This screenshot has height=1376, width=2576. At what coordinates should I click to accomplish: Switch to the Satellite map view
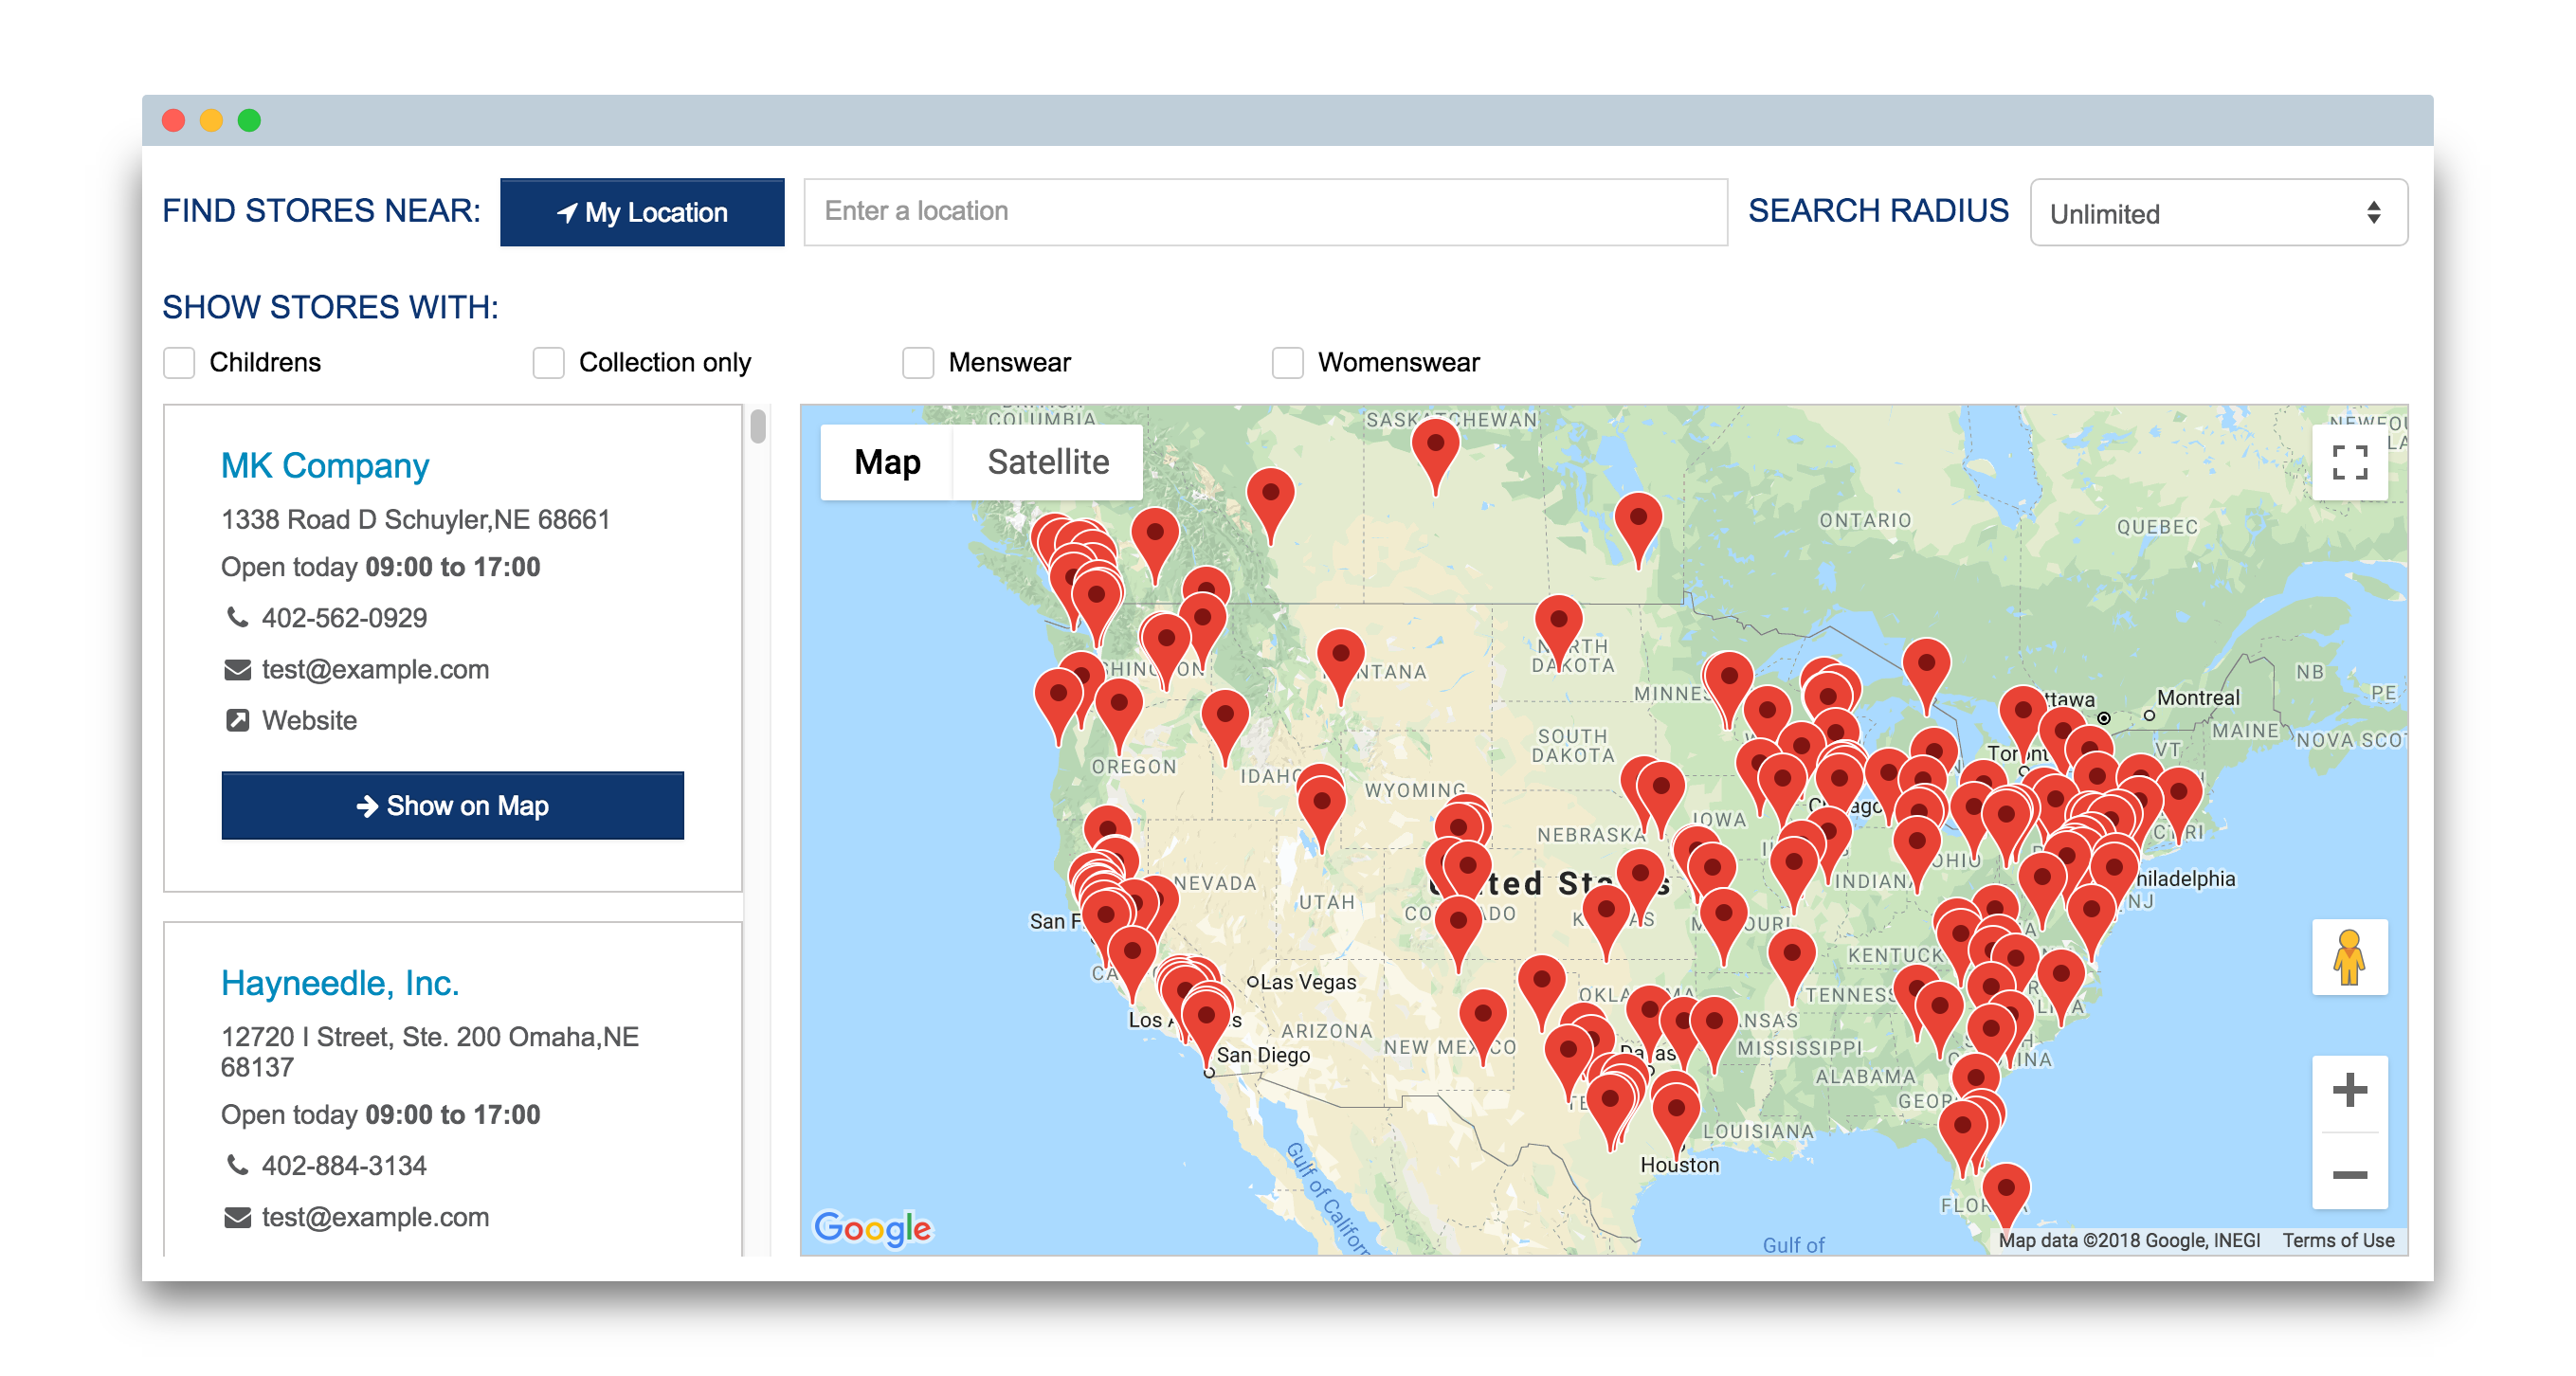point(1047,462)
